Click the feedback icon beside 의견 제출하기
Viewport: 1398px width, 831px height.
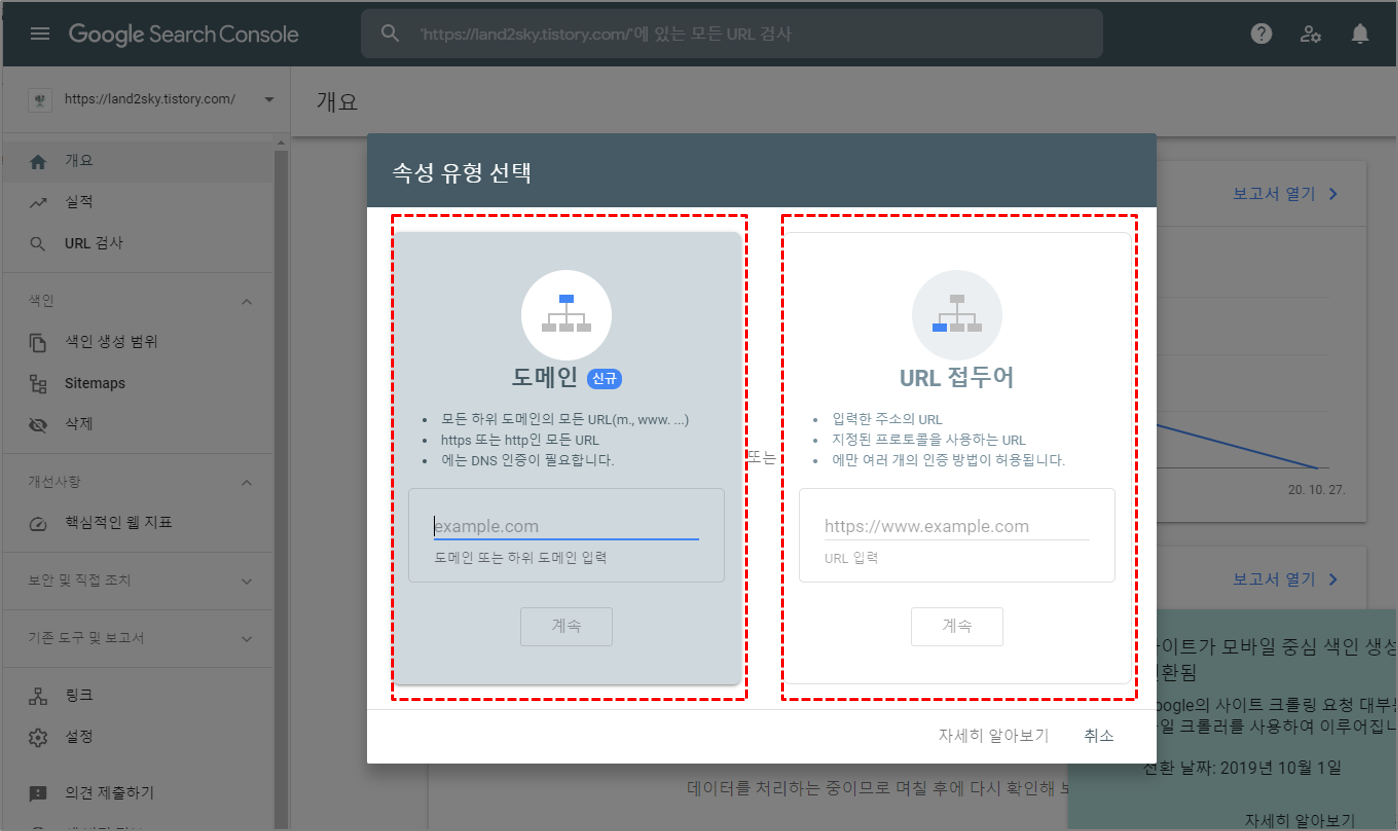click(x=38, y=793)
